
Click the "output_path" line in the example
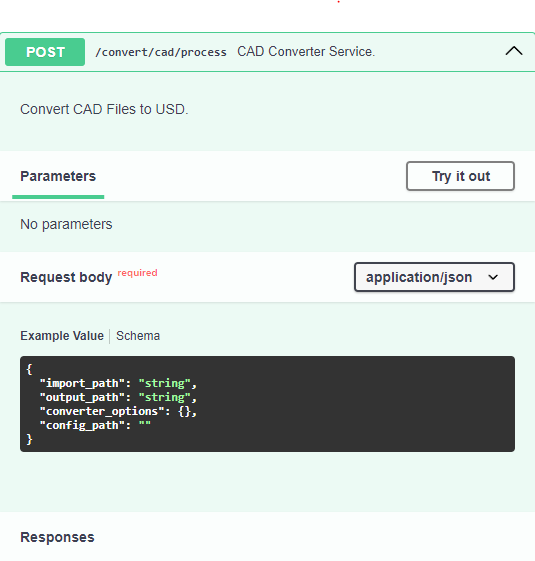tap(118, 397)
